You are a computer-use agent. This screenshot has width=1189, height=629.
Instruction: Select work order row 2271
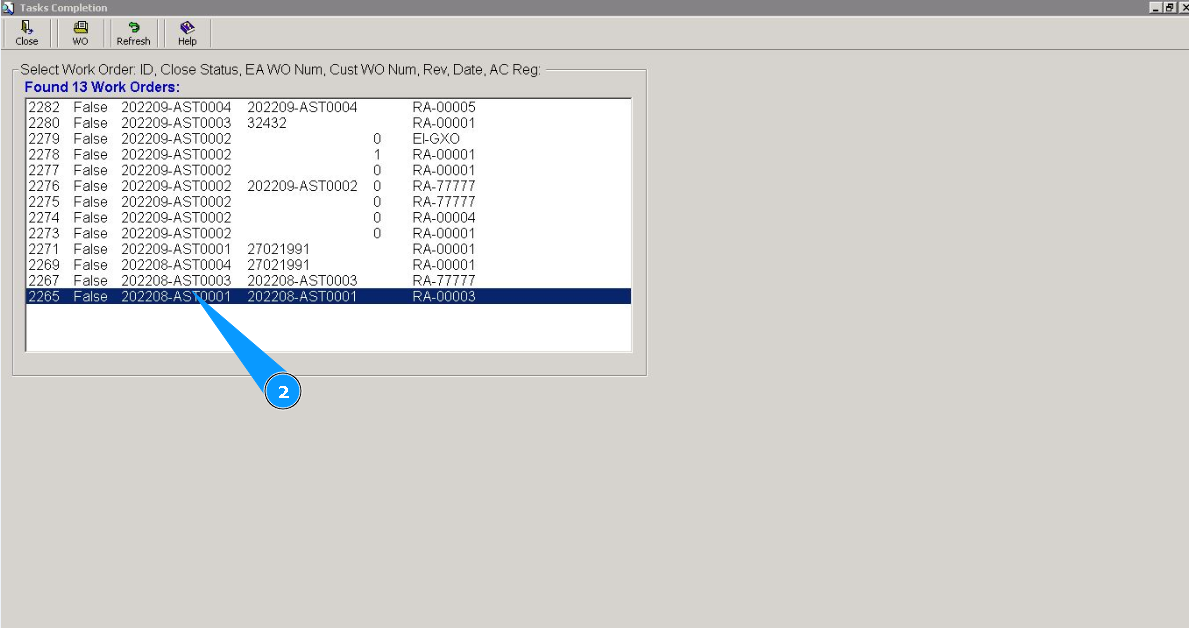click(x=328, y=249)
